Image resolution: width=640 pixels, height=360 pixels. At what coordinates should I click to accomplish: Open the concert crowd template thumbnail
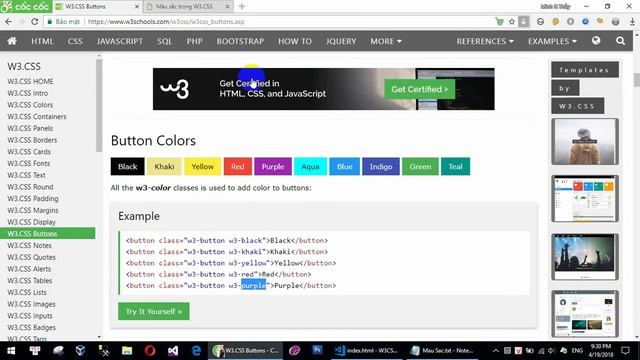pos(585,257)
